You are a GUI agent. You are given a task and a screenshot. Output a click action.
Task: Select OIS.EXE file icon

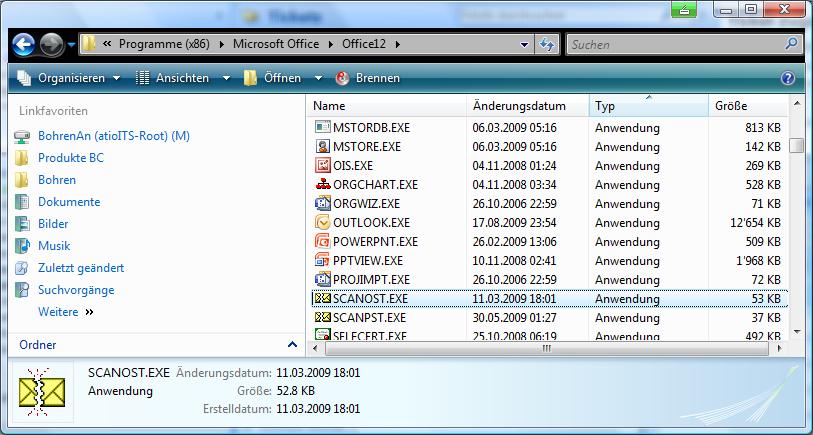[323, 165]
